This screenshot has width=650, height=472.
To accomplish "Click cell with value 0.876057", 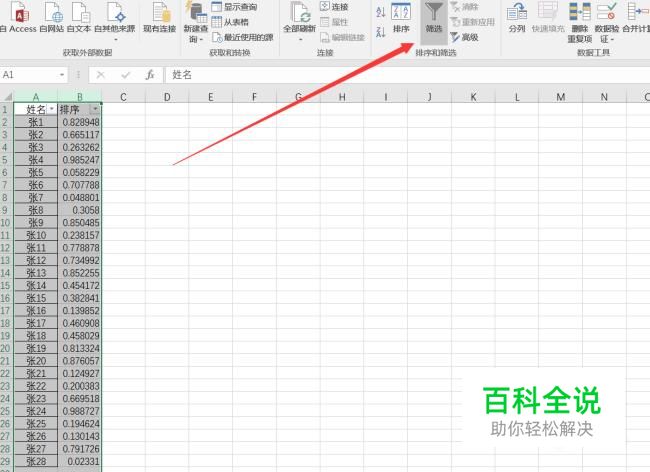I will [80, 361].
